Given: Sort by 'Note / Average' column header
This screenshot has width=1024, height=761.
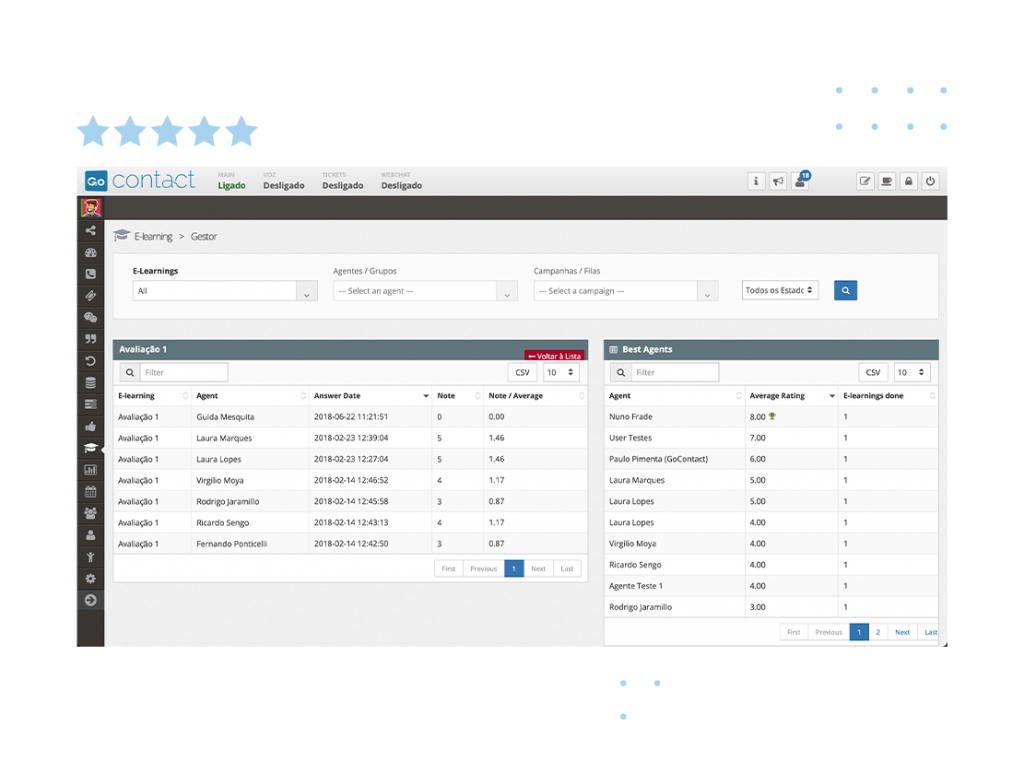Looking at the screenshot, I should tap(536, 396).
